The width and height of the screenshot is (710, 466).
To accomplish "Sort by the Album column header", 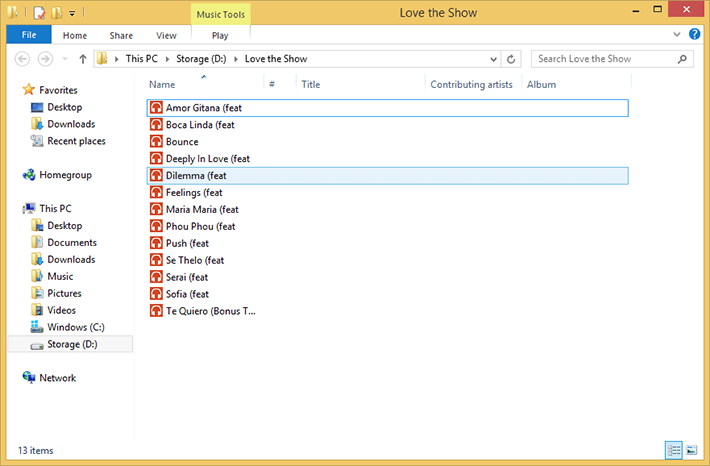I will pyautogui.click(x=542, y=85).
